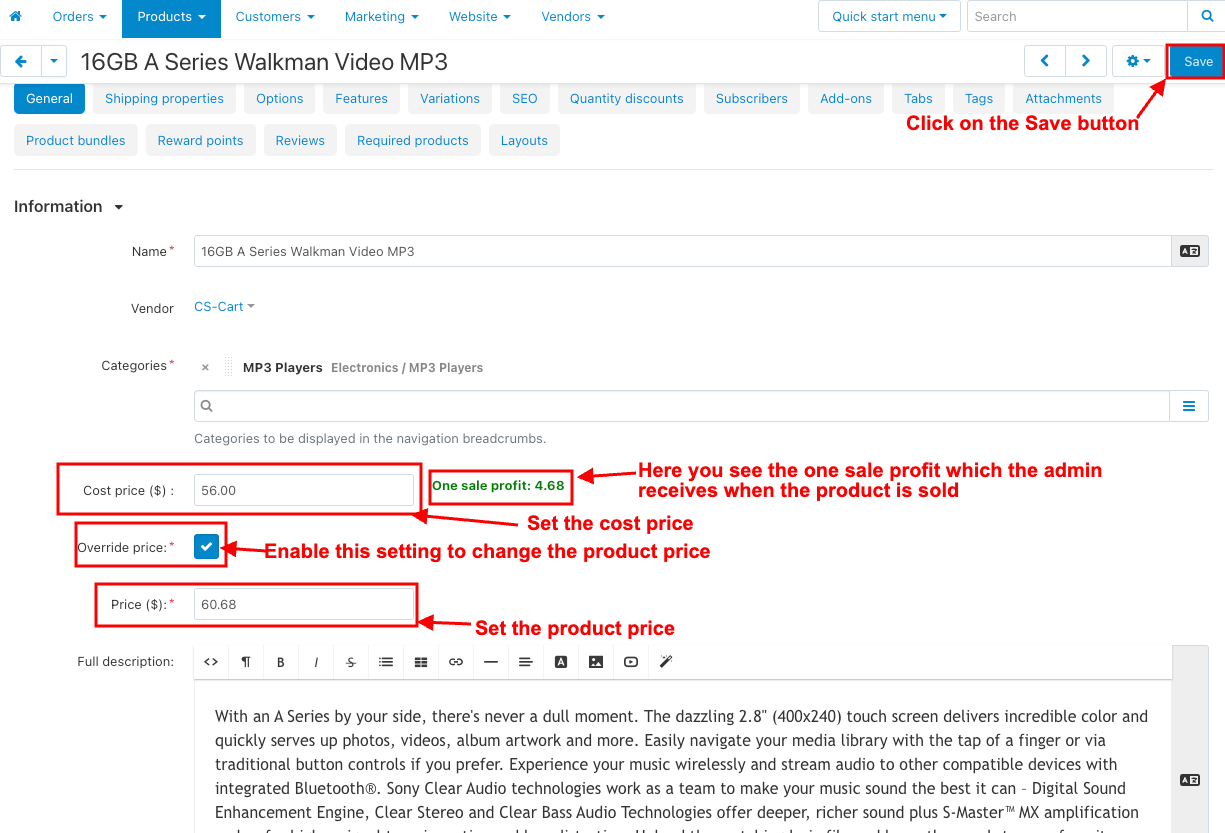Image resolution: width=1225 pixels, height=833 pixels.
Task: Open the Products dropdown menu
Action: 171,16
